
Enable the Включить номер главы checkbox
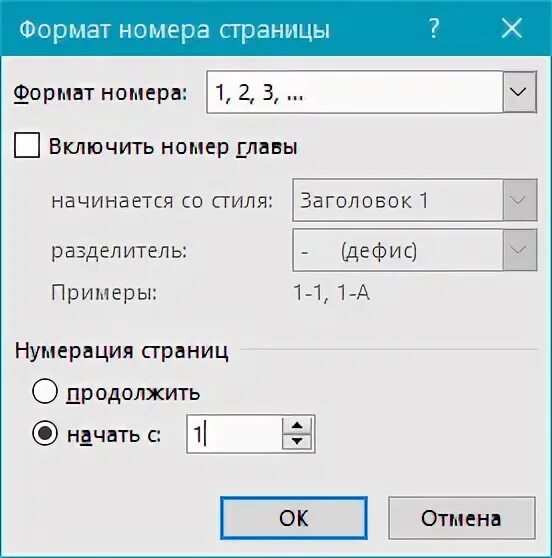pos(27,145)
